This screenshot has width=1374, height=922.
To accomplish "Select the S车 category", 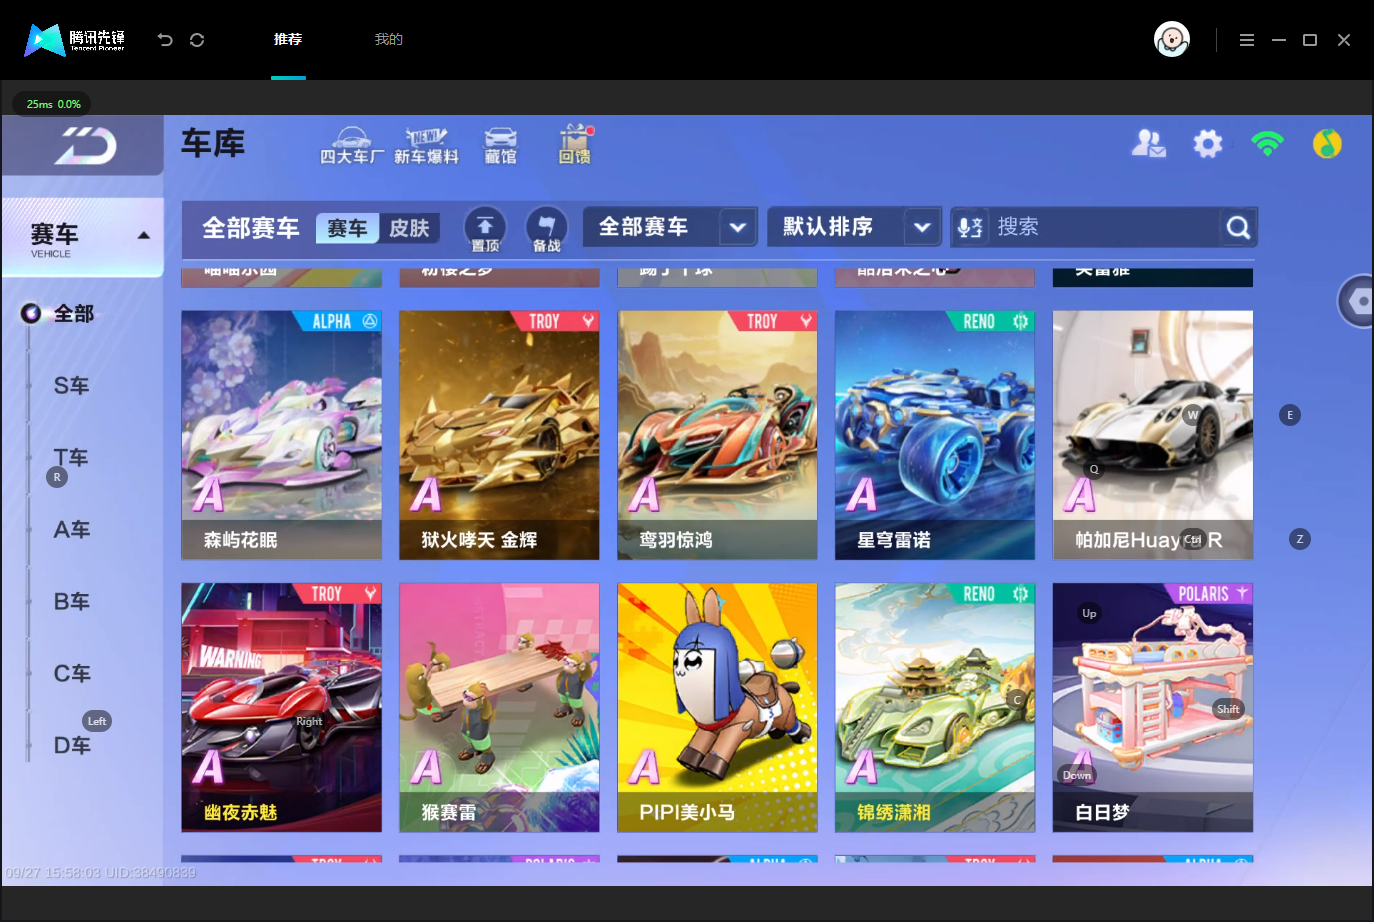I will [72, 386].
